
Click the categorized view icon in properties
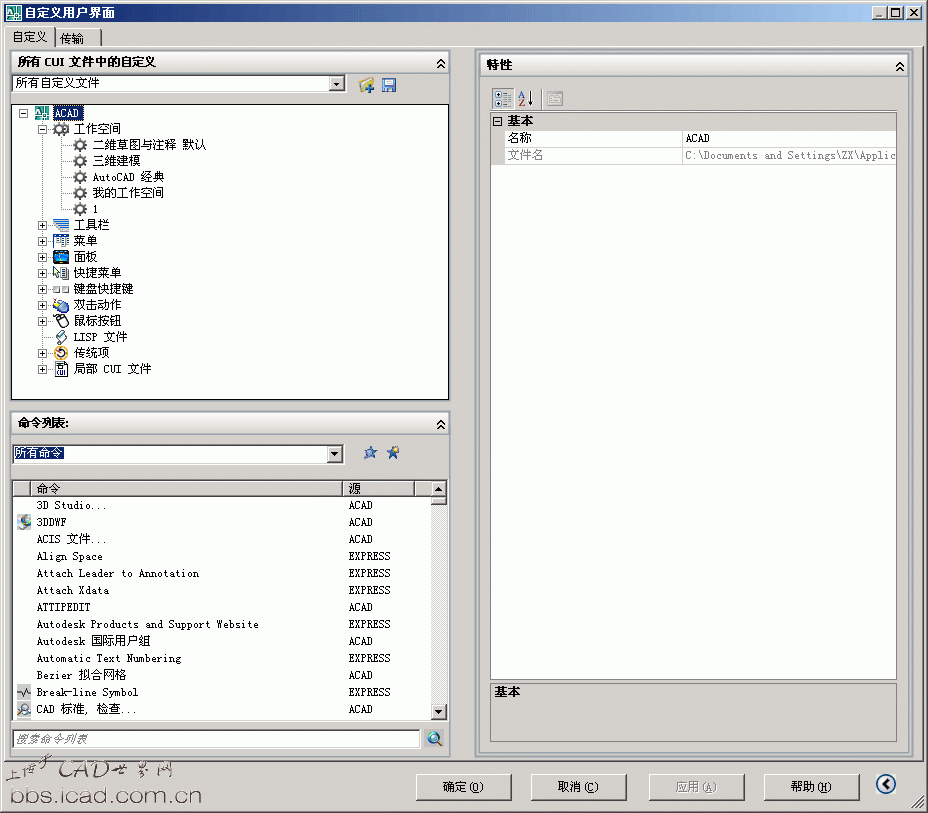pyautogui.click(x=502, y=98)
